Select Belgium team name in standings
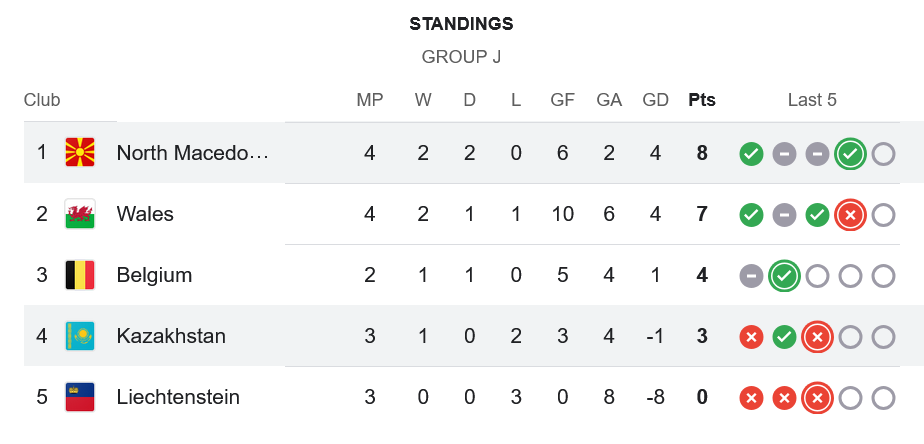The width and height of the screenshot is (924, 444). 154,275
